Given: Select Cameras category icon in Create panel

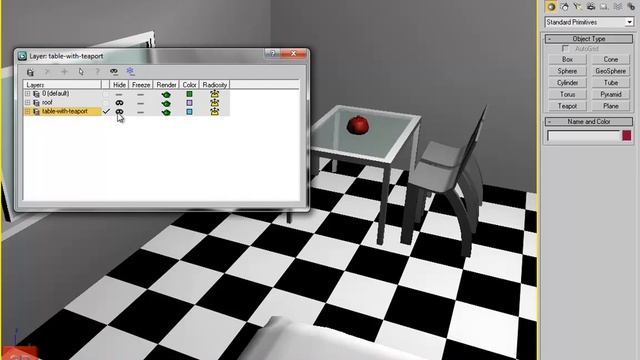Looking at the screenshot, I should [591, 7].
